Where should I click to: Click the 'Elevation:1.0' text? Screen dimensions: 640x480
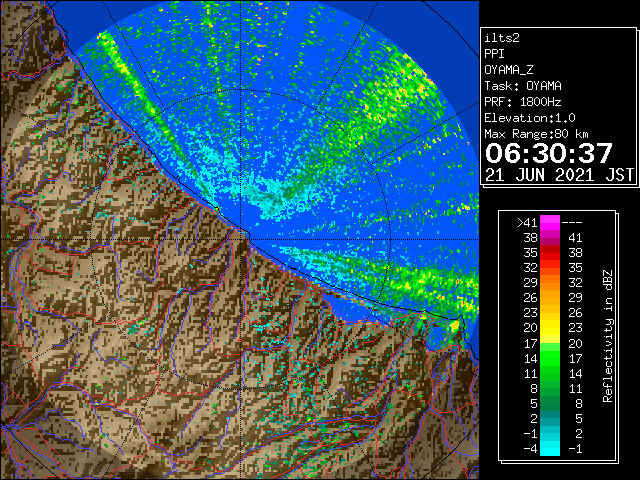click(530, 118)
